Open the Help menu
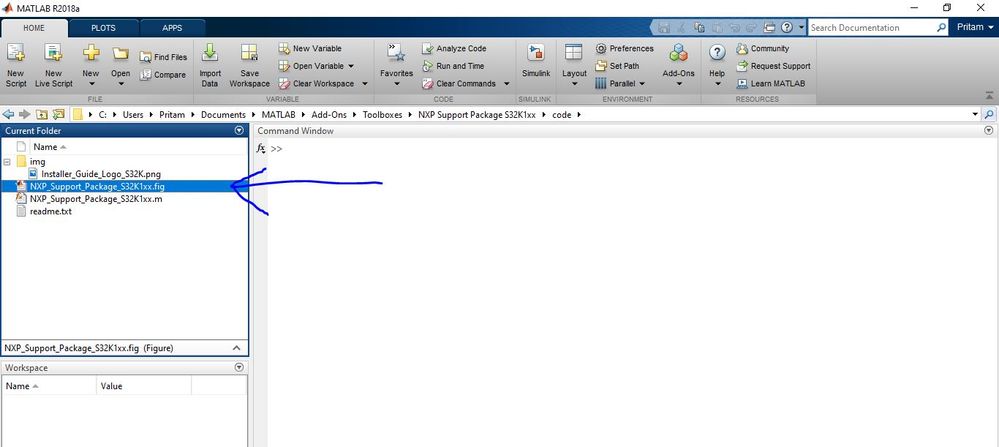The height and width of the screenshot is (447, 999). (717, 66)
